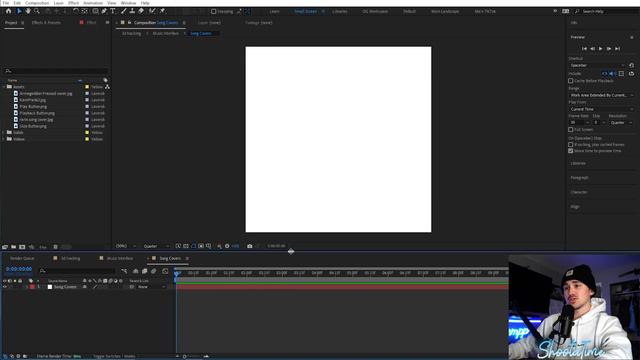Hide the Song Covers layer with eye toggle
Screen dimensions: 640x360
tap(5, 287)
